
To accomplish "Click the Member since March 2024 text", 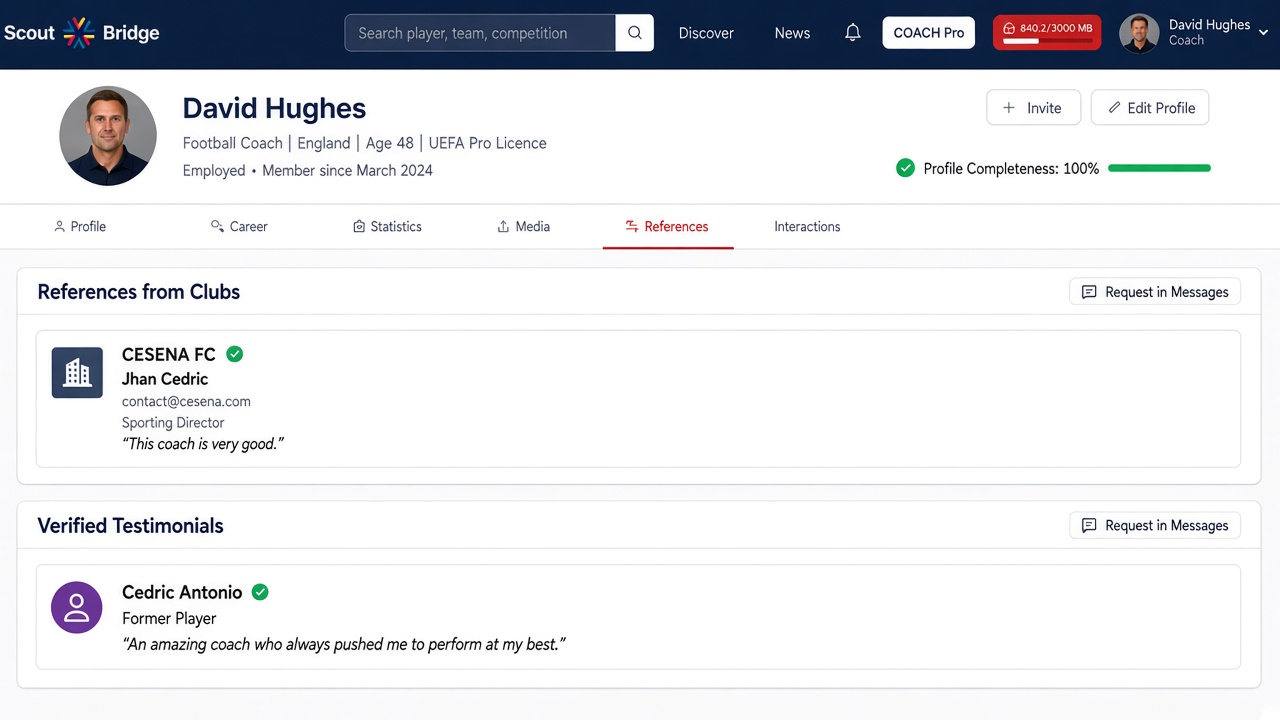I will [347, 171].
